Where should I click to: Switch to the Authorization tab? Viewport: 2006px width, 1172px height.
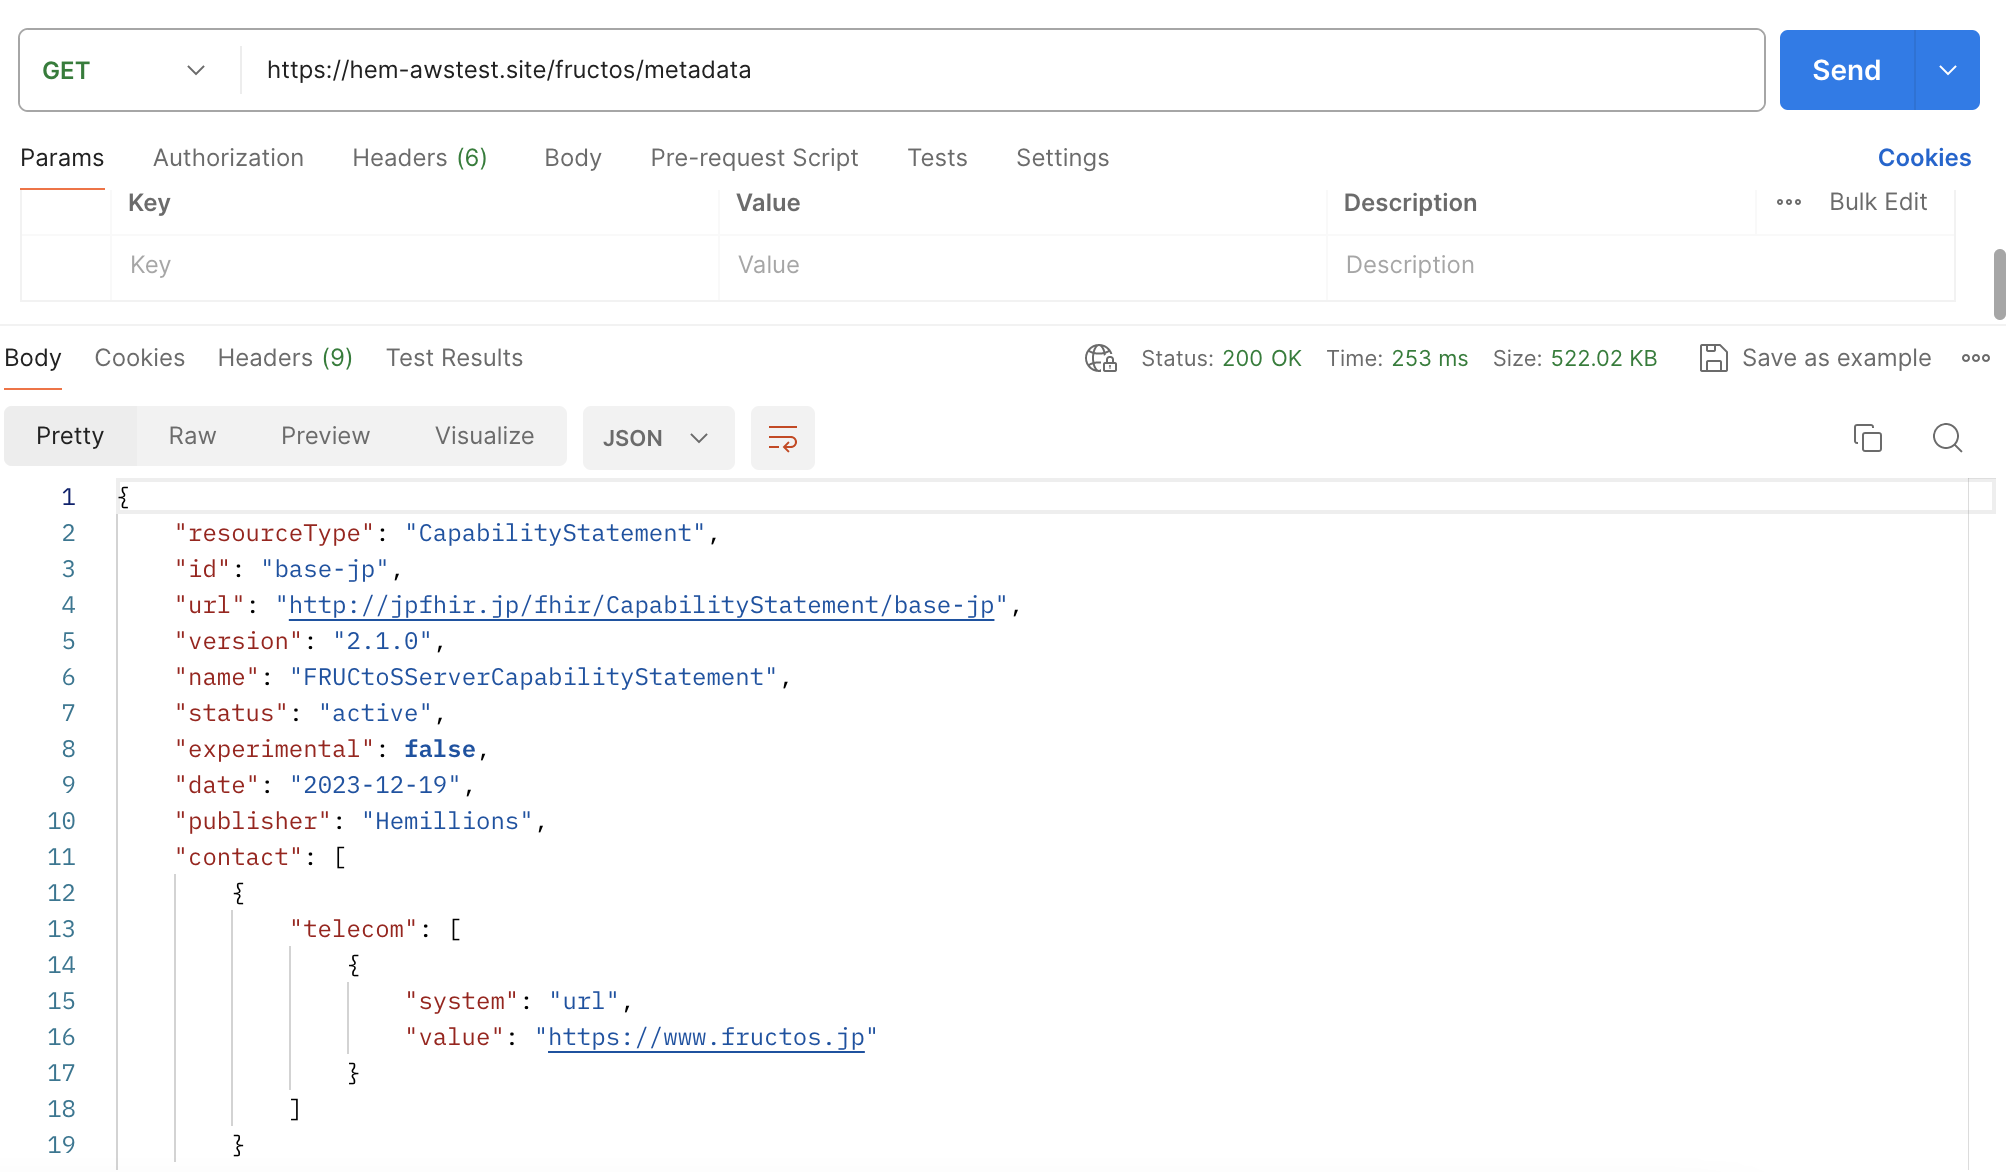[229, 158]
